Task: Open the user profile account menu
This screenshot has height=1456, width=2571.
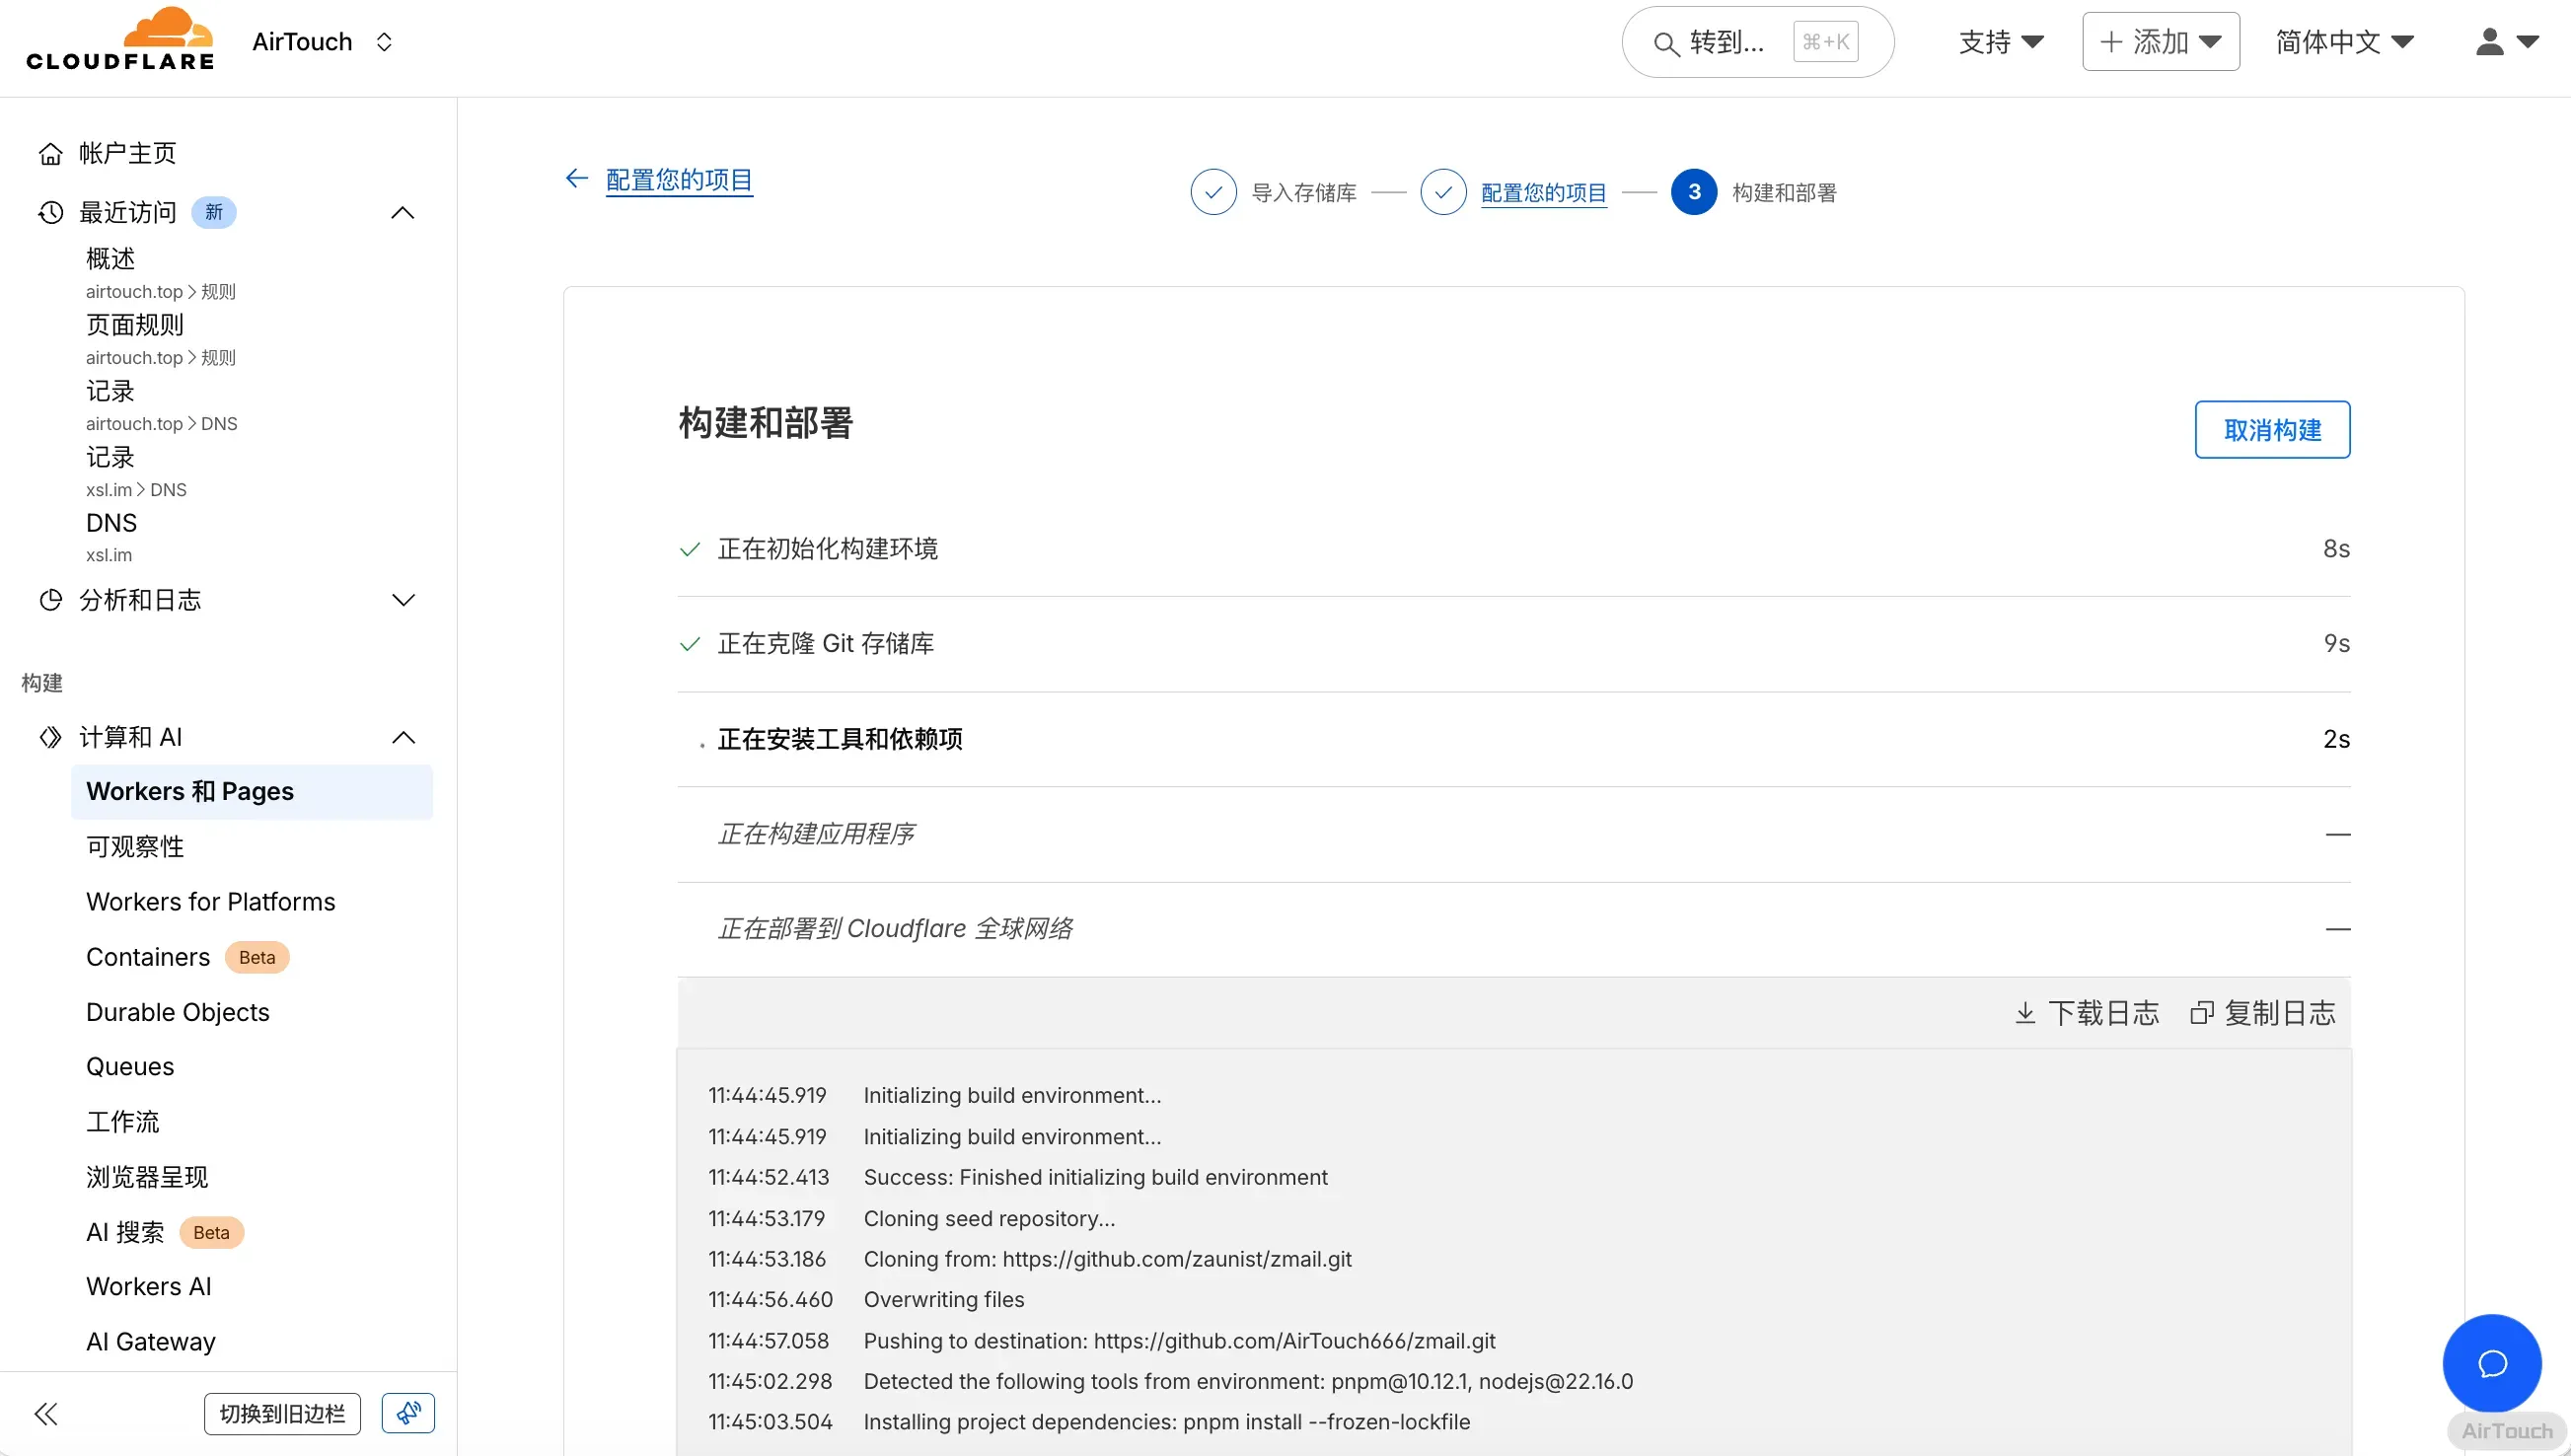Action: point(2506,42)
